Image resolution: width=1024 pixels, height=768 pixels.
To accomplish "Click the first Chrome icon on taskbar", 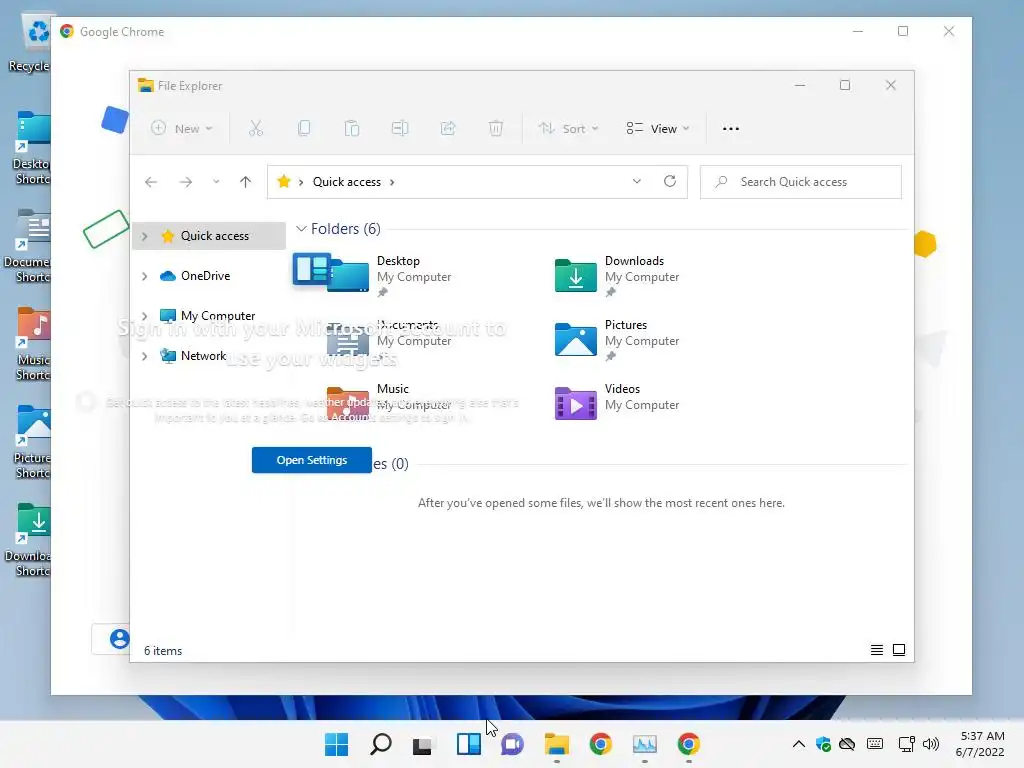I will pyautogui.click(x=601, y=744).
